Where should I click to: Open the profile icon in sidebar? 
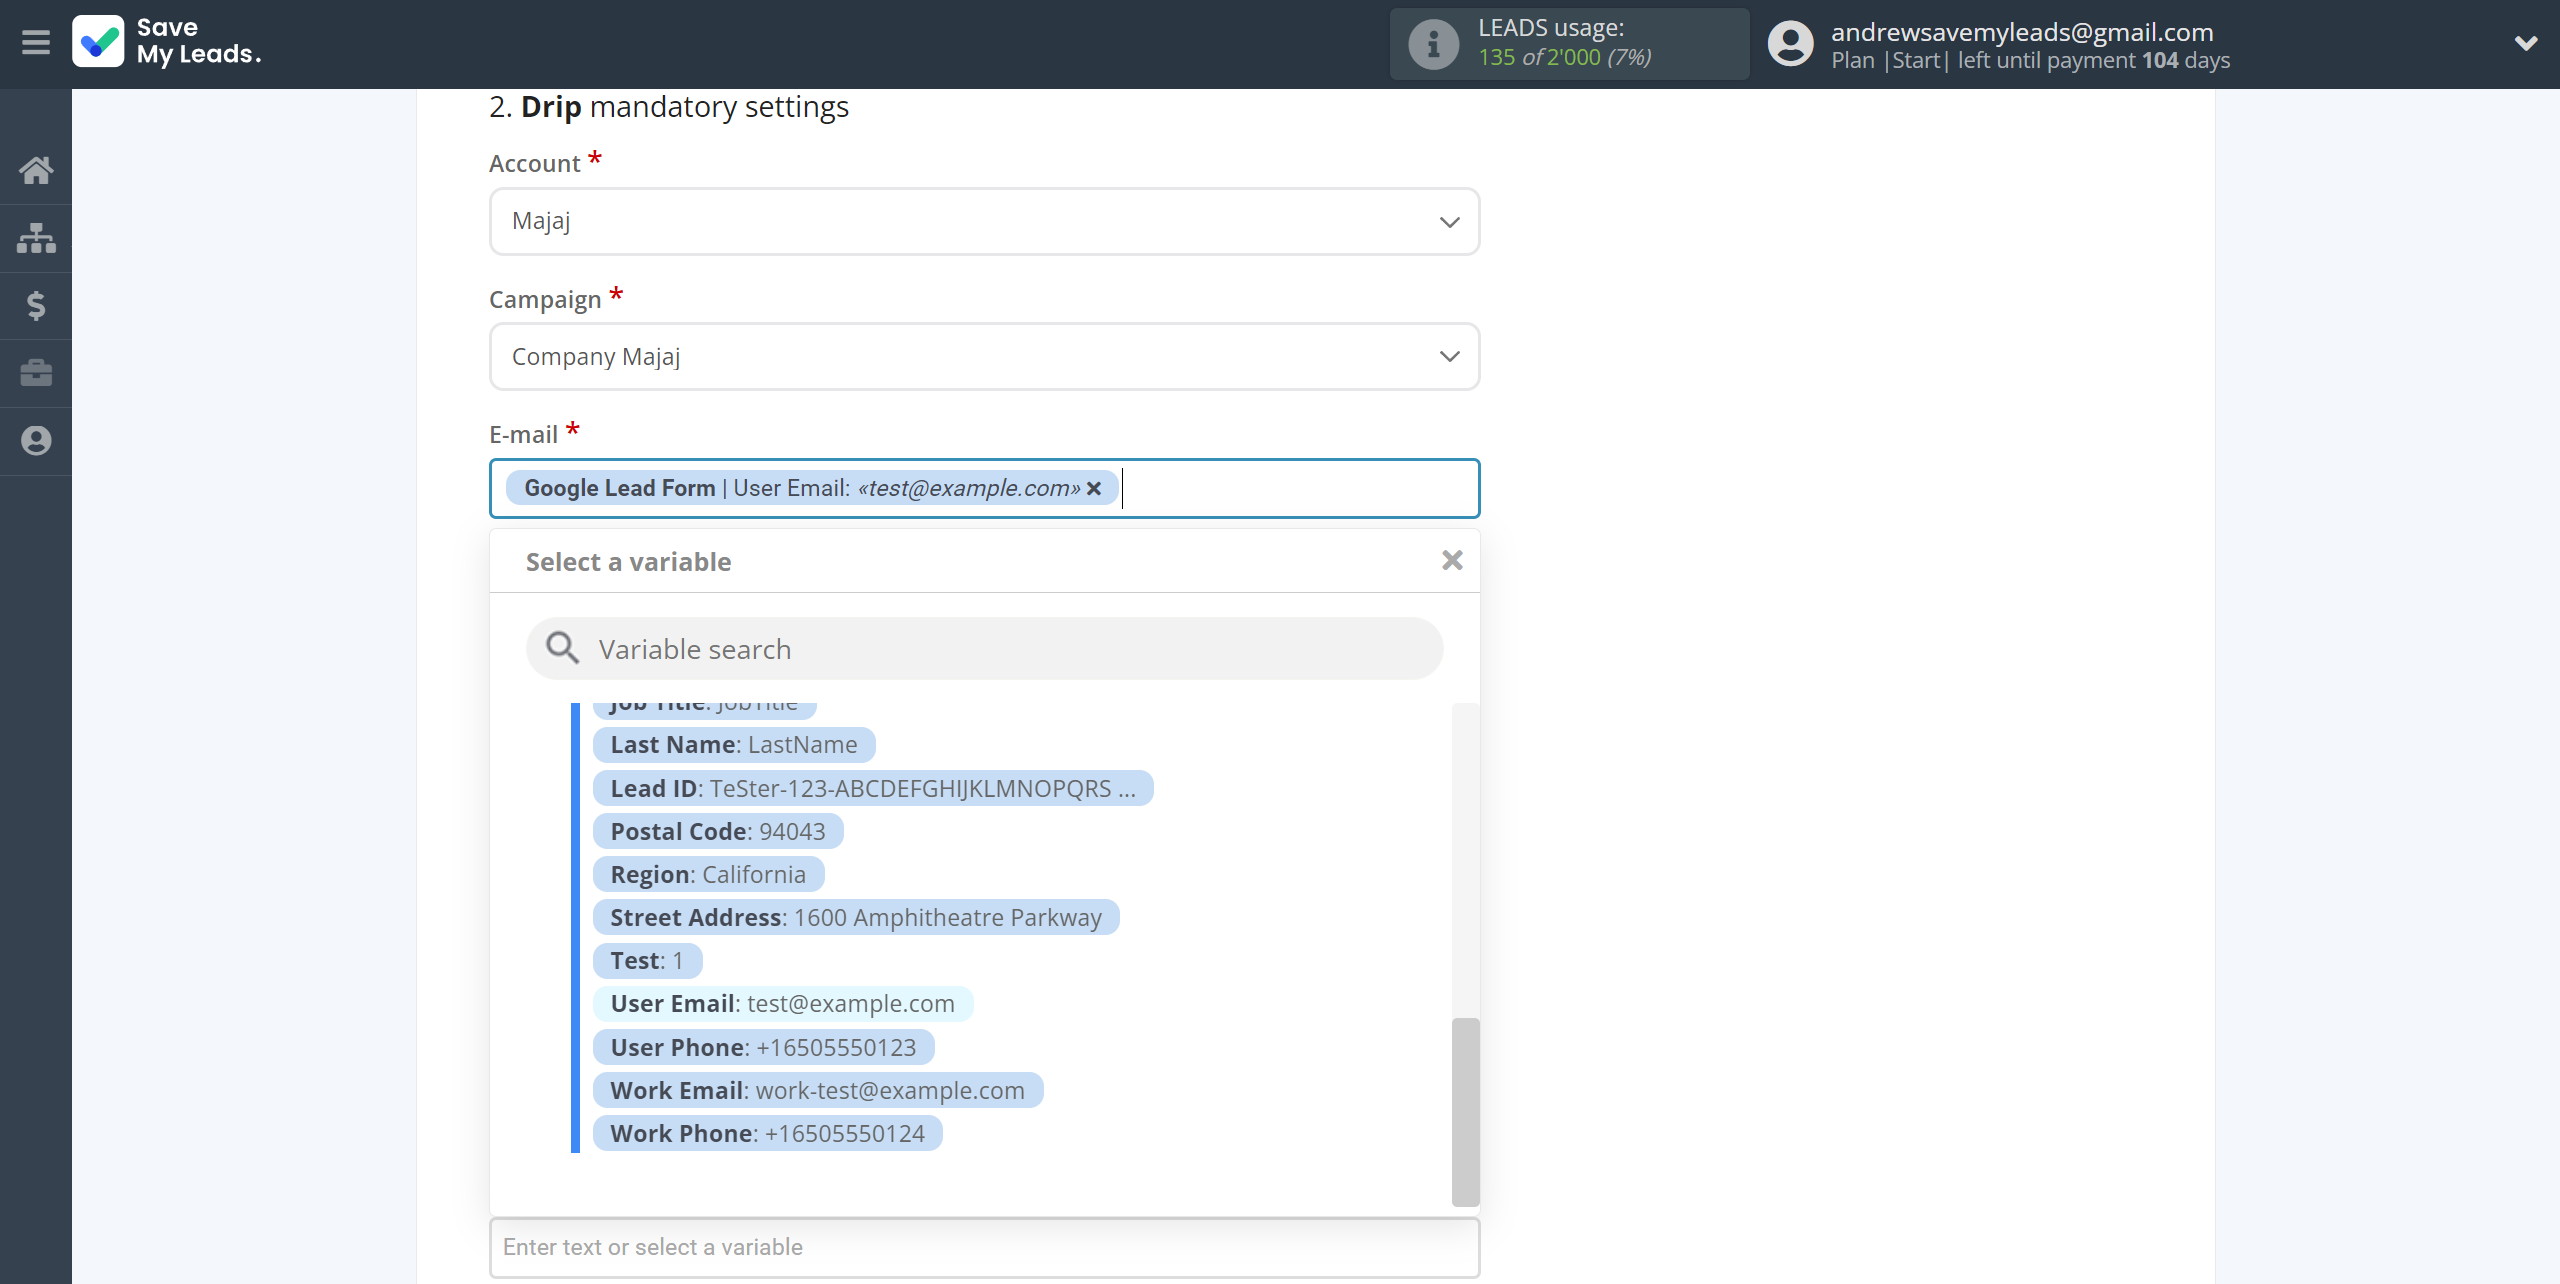[36, 440]
